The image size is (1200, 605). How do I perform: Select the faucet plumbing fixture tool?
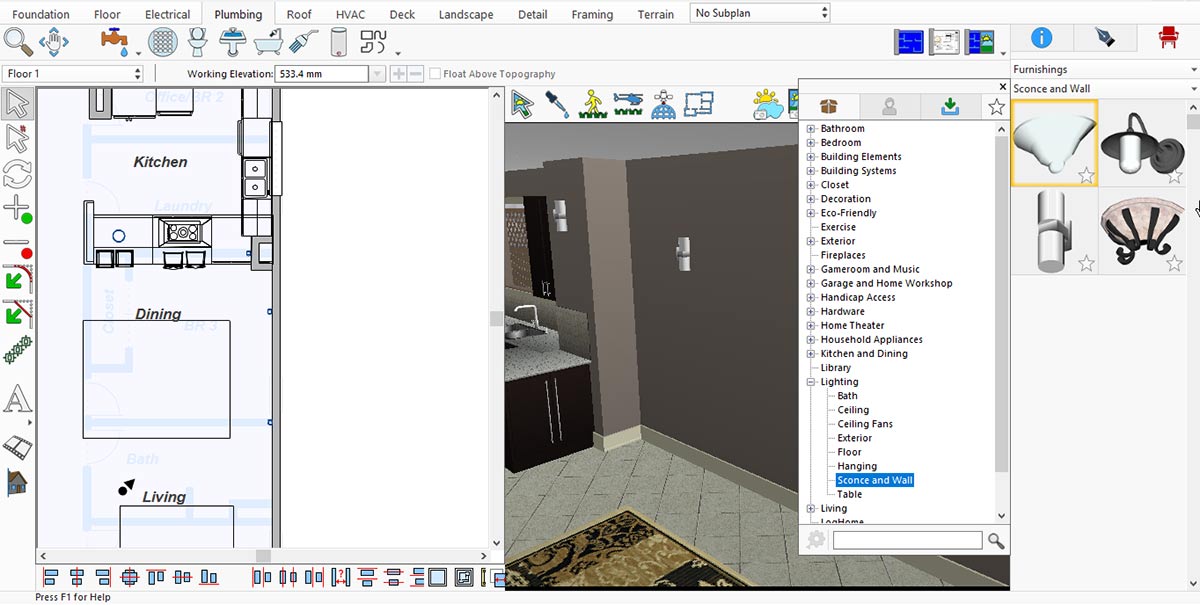click(x=115, y=42)
